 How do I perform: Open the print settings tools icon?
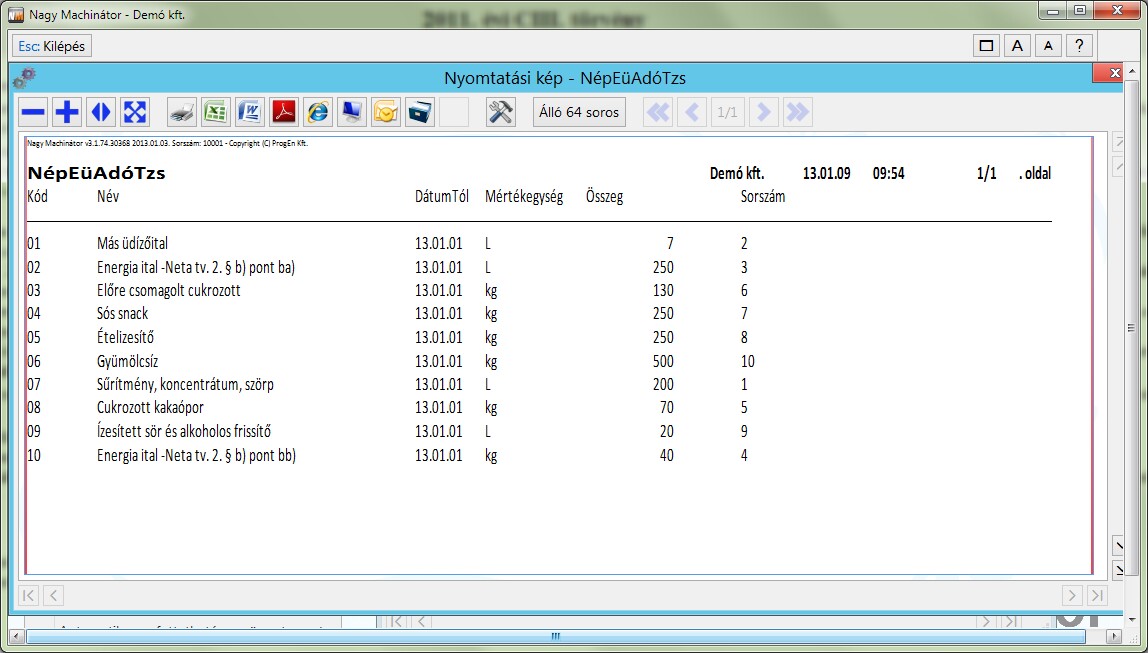click(500, 113)
